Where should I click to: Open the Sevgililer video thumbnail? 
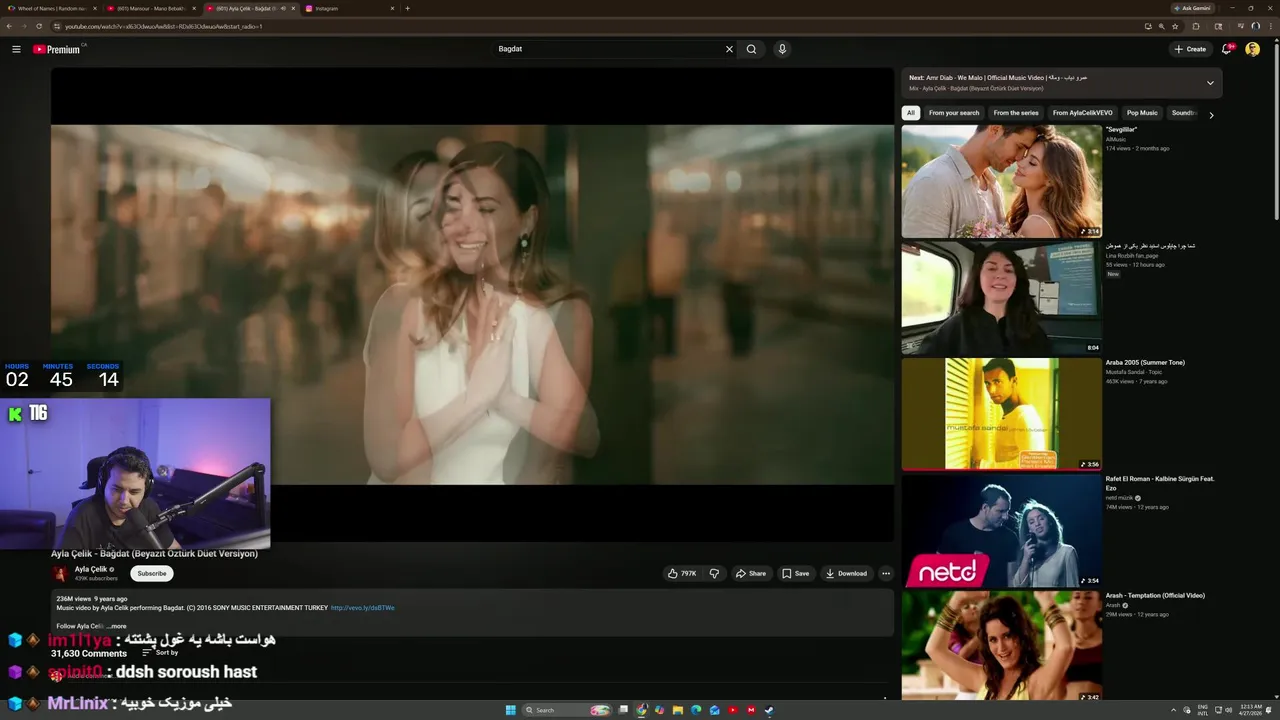1001,181
